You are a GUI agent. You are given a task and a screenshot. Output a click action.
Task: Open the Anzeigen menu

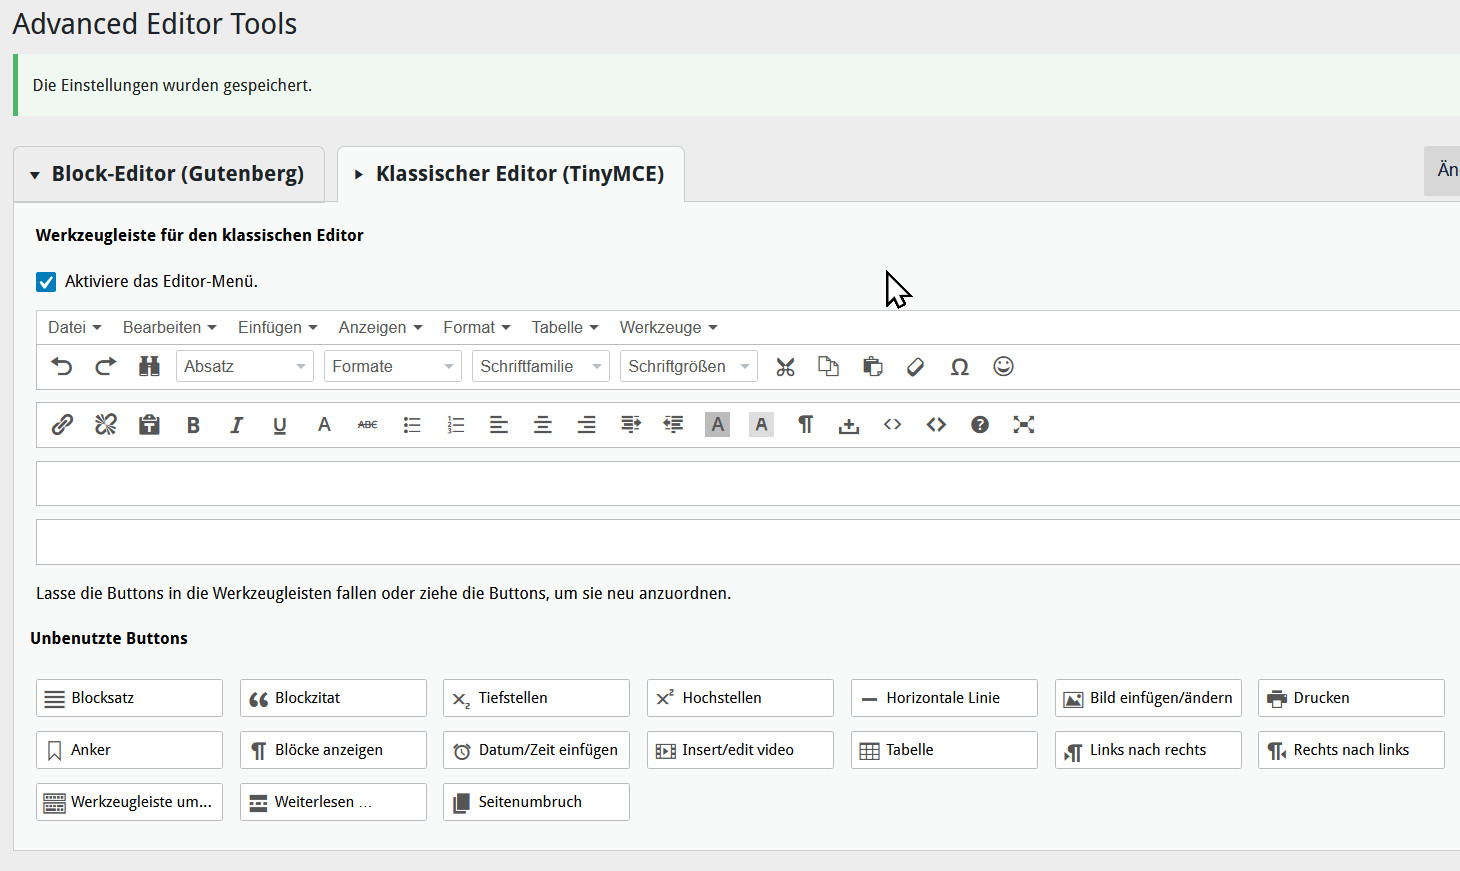[x=381, y=328]
